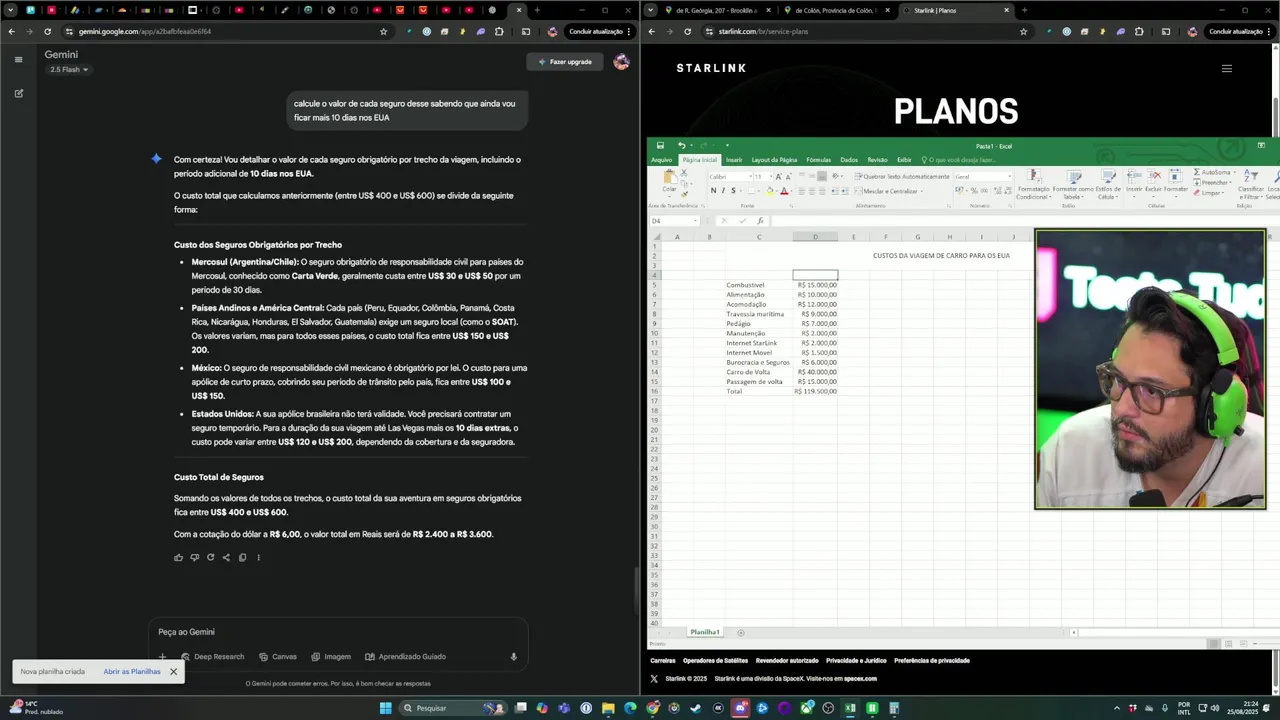Open the Gemini account avatar
This screenshot has width=1280, height=720.
coord(621,62)
